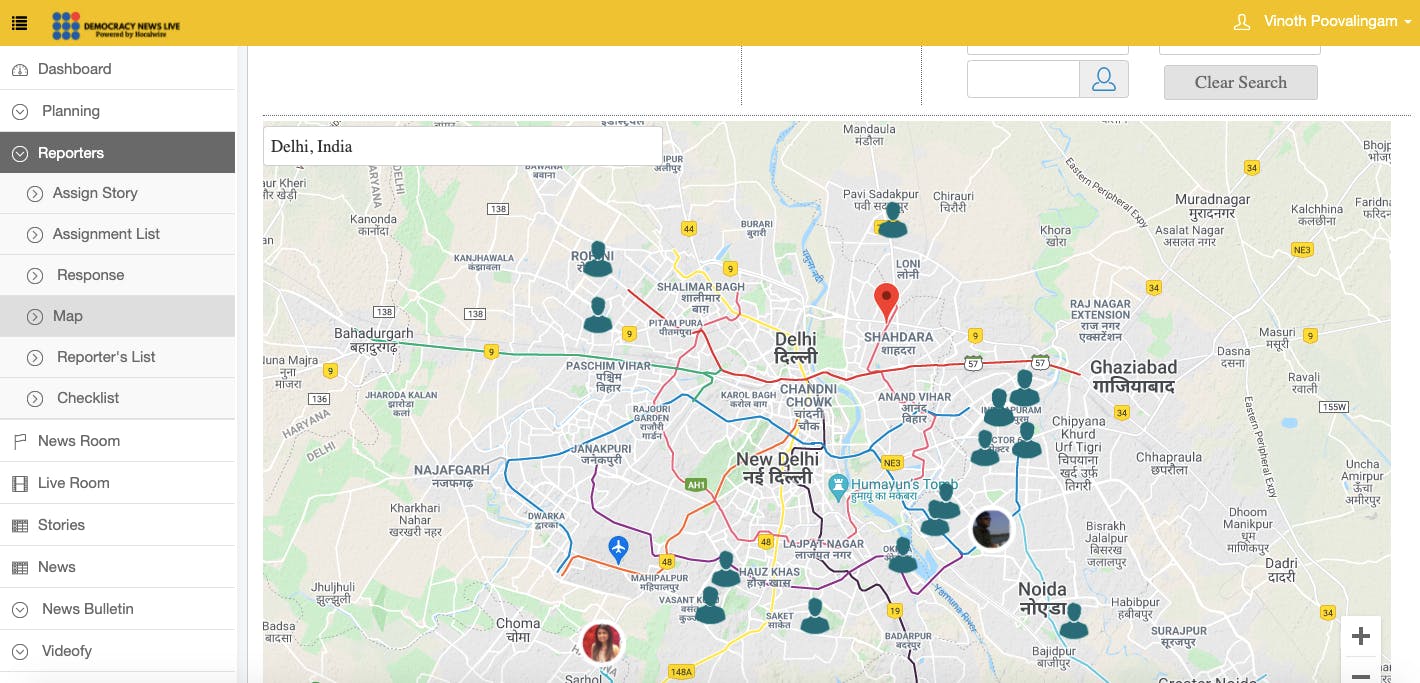Viewport: 1420px width, 683px height.
Task: Click the News Room flag icon
Action: (x=20, y=441)
